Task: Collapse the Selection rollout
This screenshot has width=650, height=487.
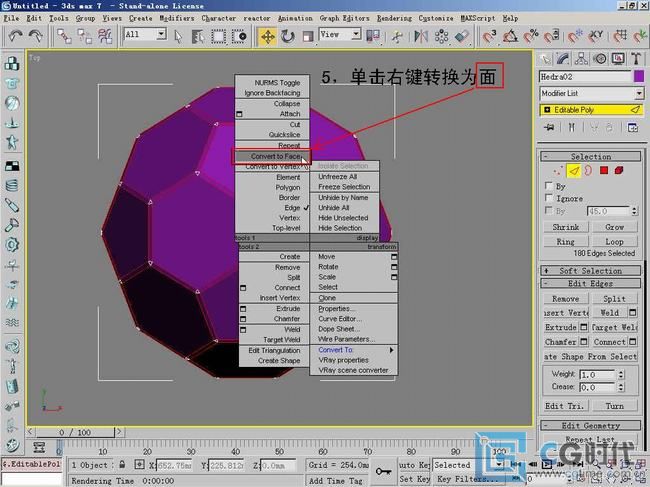Action: [591, 157]
